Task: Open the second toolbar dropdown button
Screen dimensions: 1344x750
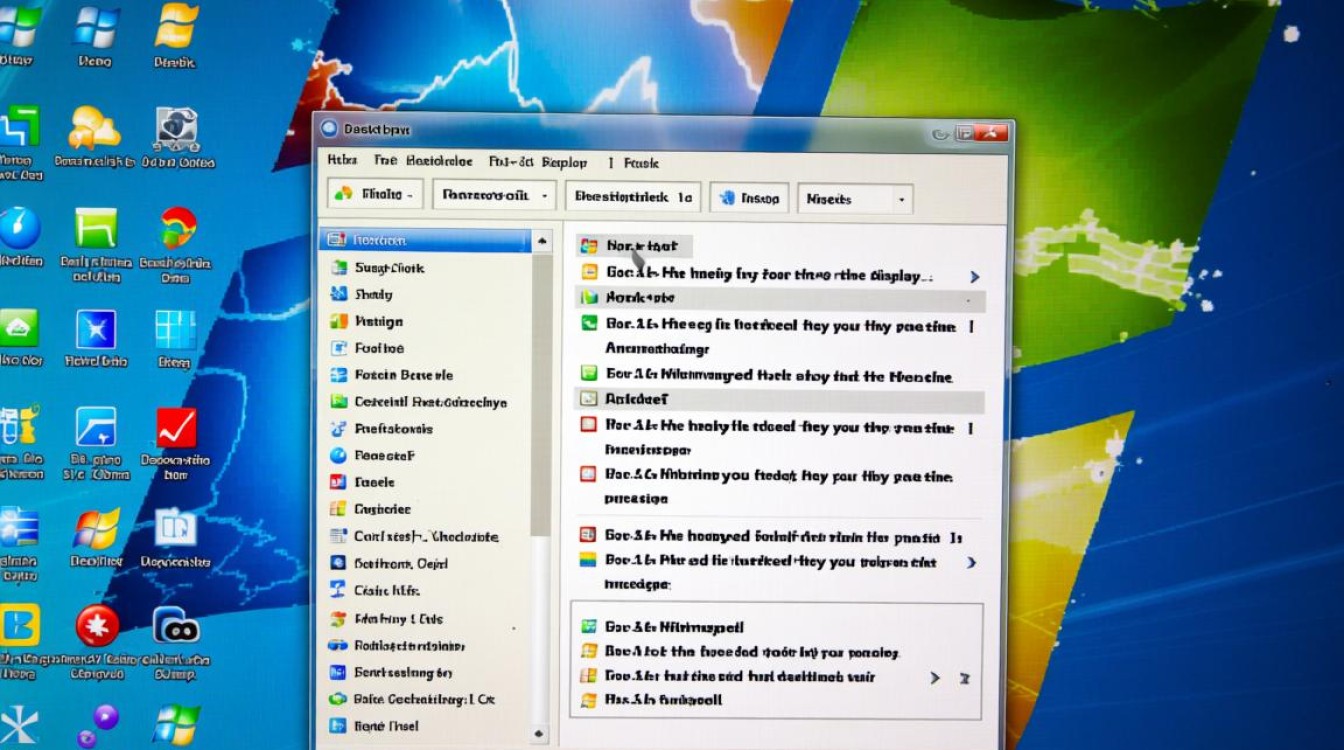Action: [x=493, y=196]
